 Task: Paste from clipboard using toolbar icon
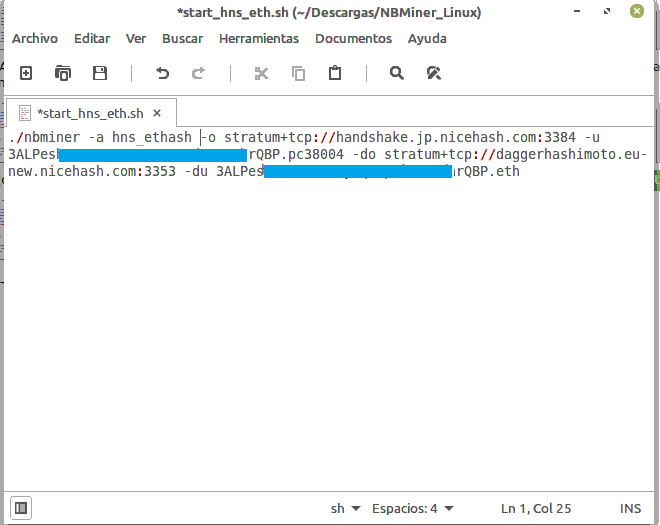(x=335, y=73)
